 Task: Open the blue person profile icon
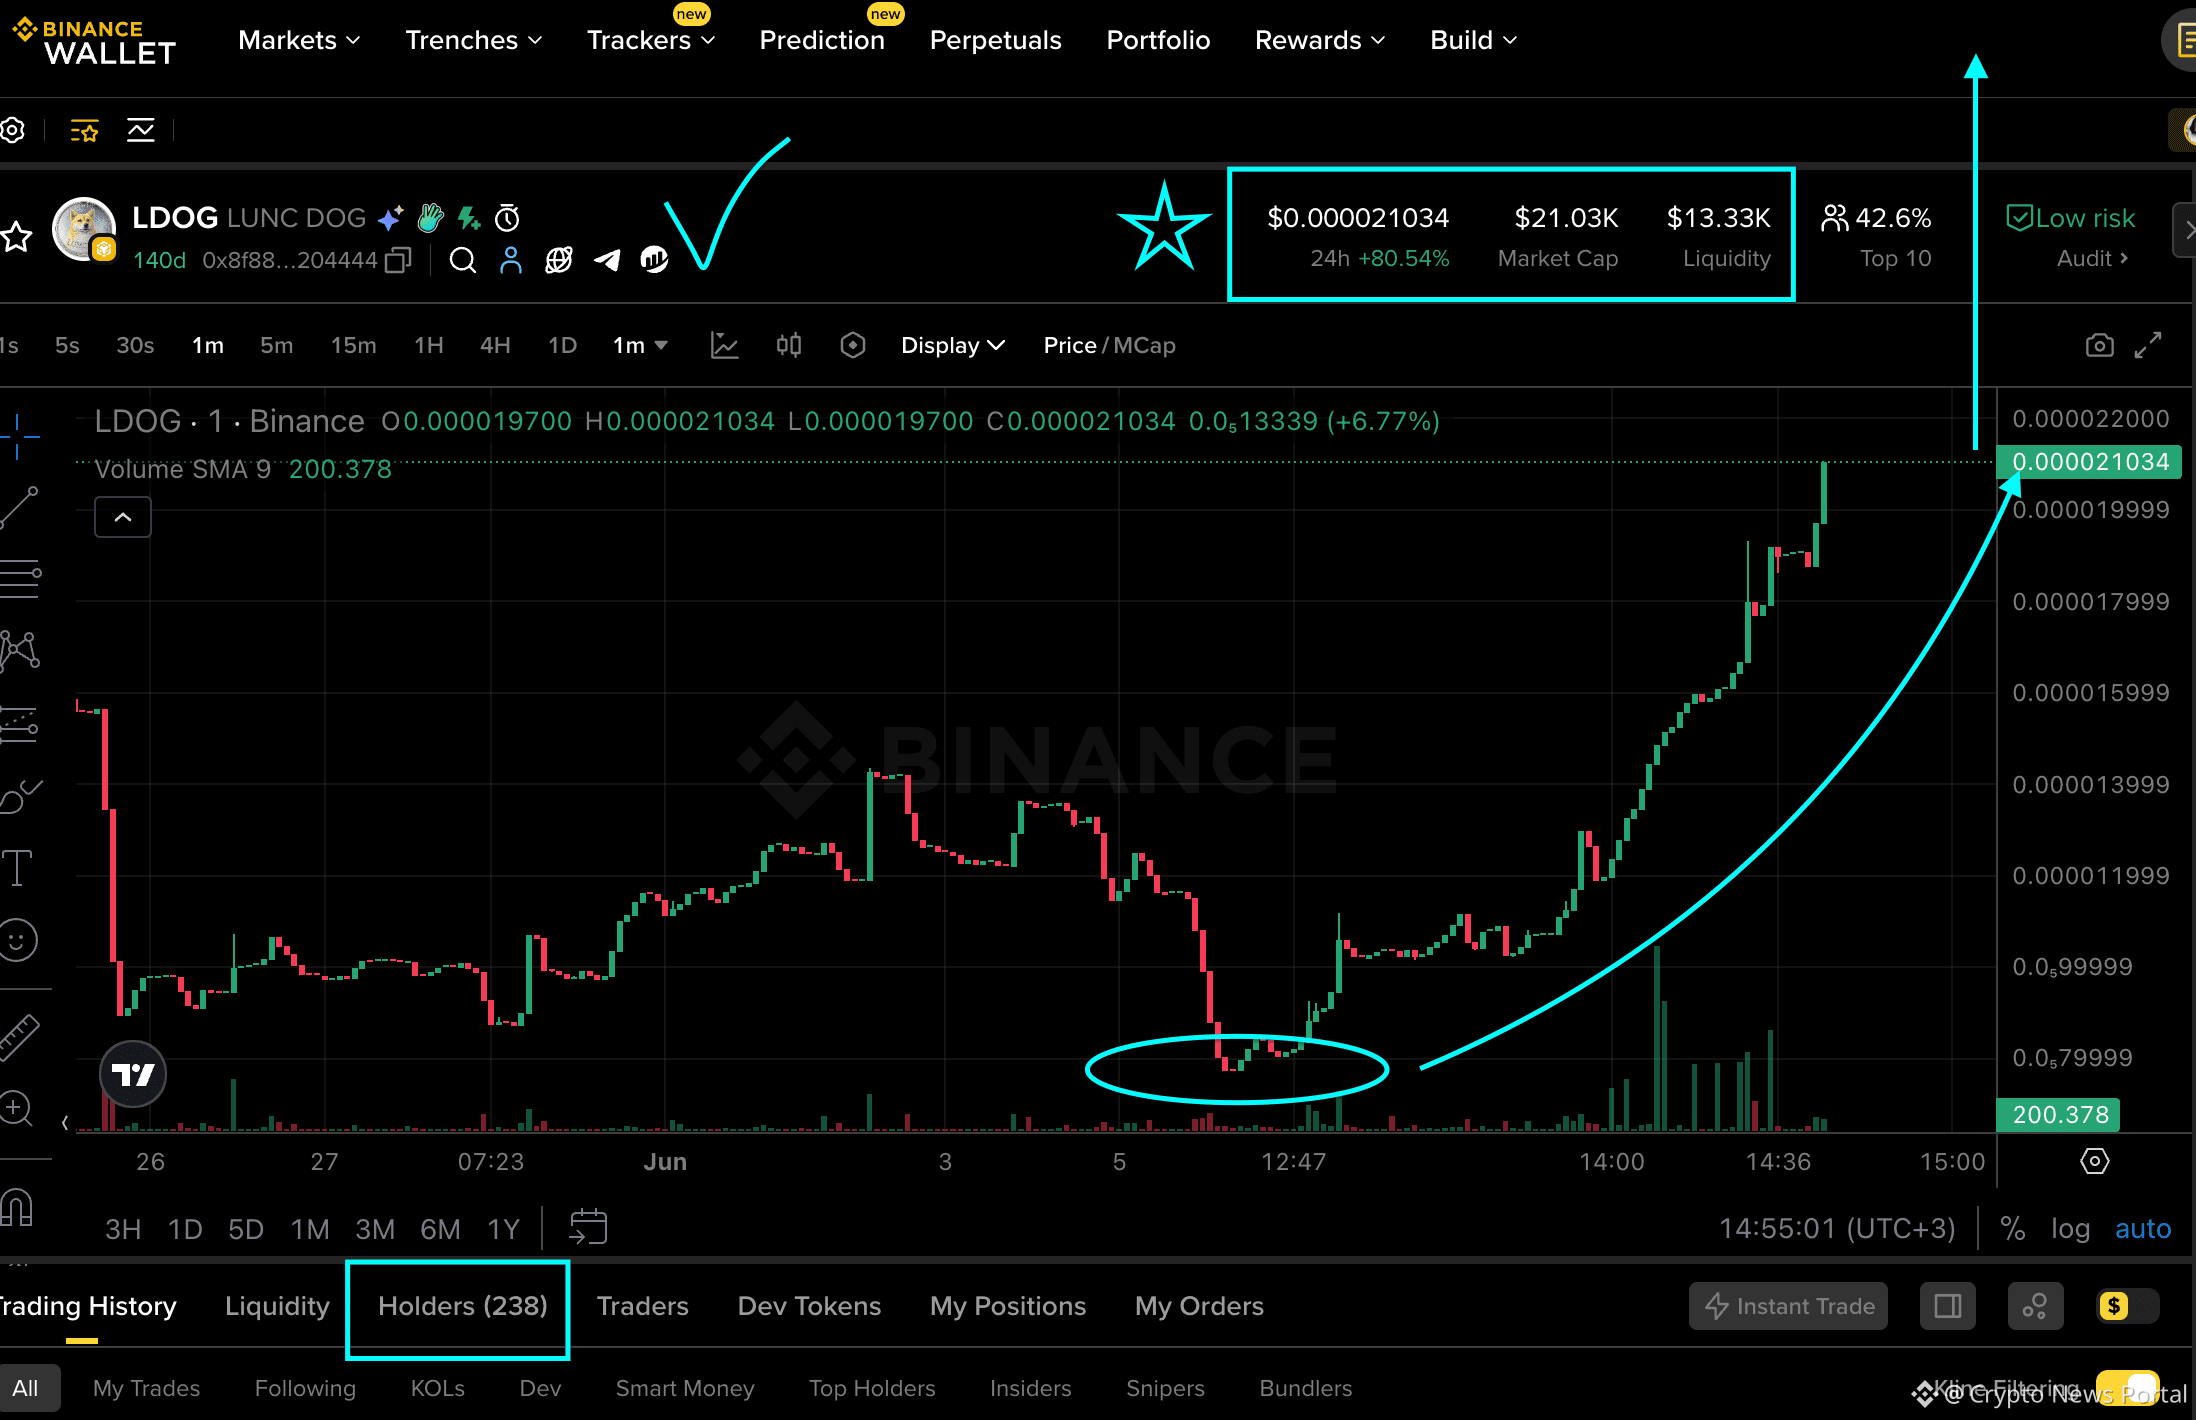click(511, 260)
